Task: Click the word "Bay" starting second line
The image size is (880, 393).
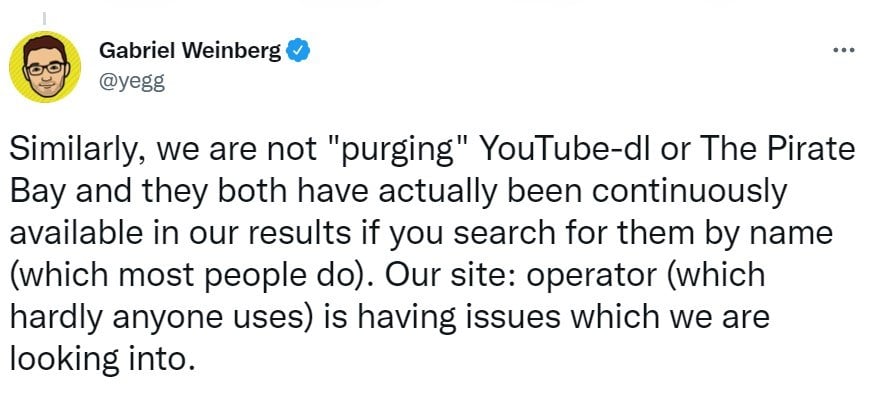Action: click(x=37, y=192)
